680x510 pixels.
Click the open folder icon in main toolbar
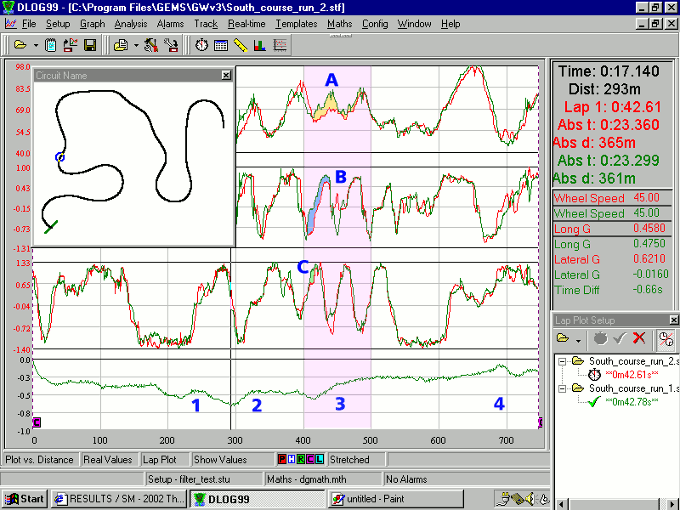(19, 45)
